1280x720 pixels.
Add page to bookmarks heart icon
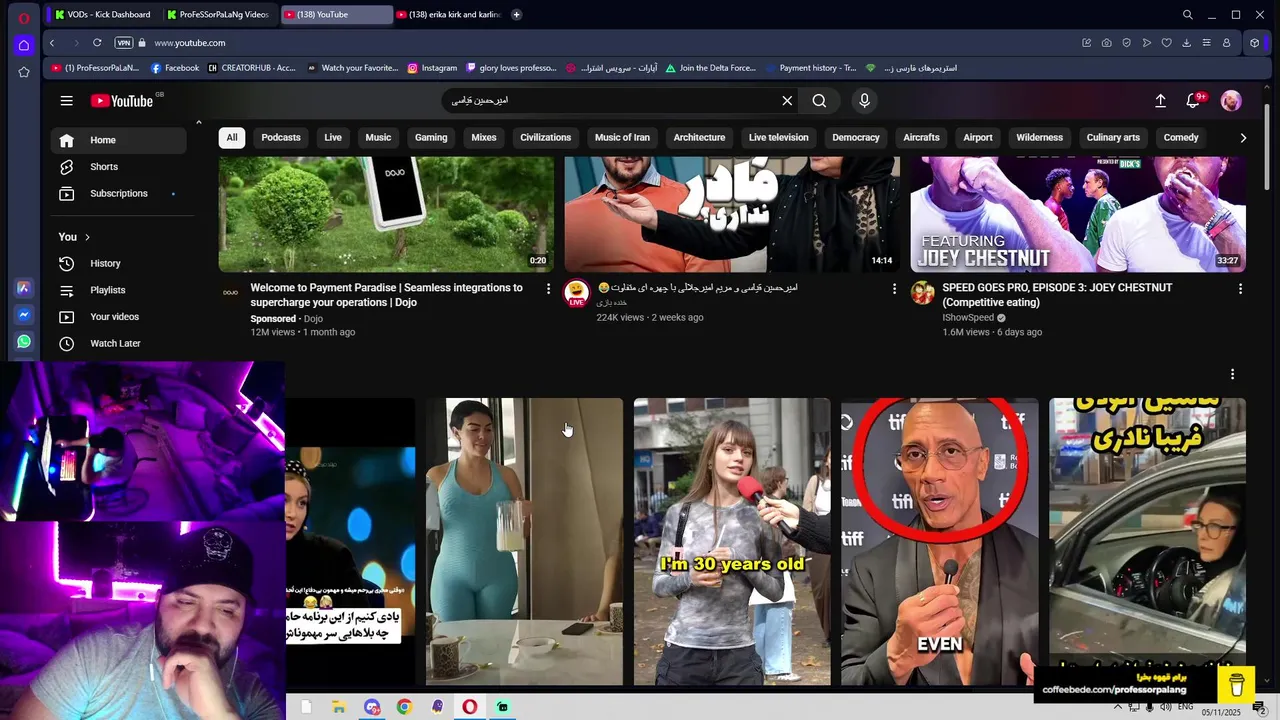[x=1166, y=43]
